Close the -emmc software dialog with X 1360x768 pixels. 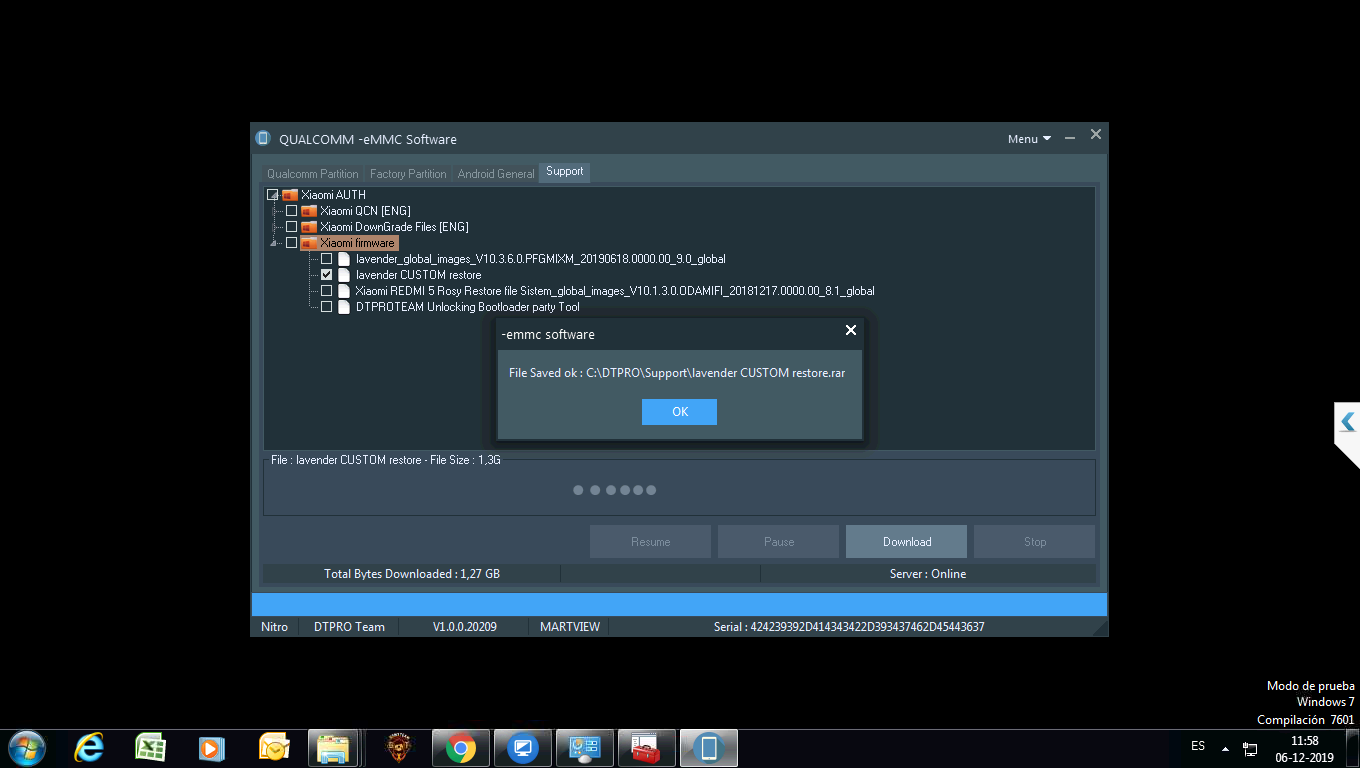(851, 331)
